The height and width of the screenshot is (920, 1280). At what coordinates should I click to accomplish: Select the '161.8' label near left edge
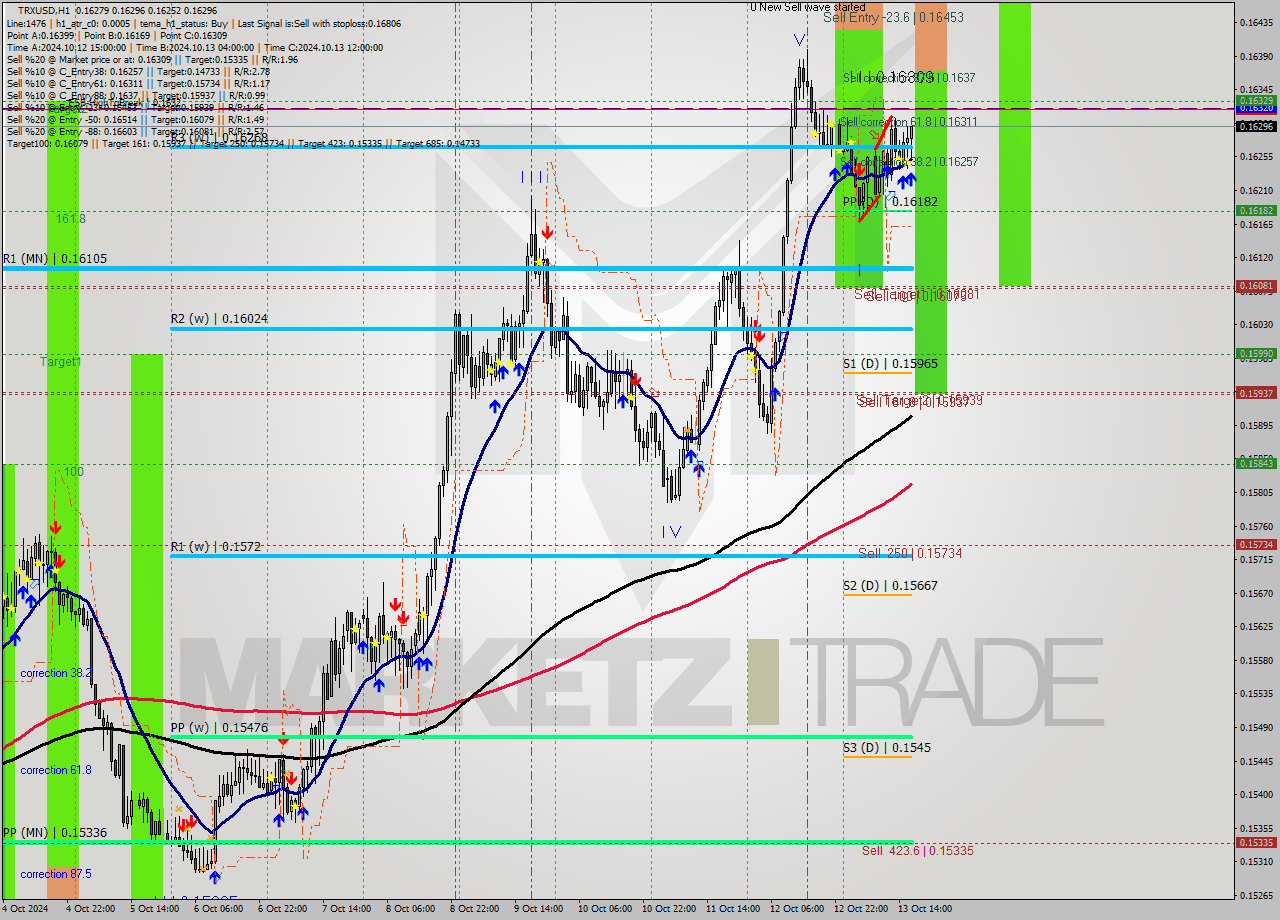[x=70, y=217]
